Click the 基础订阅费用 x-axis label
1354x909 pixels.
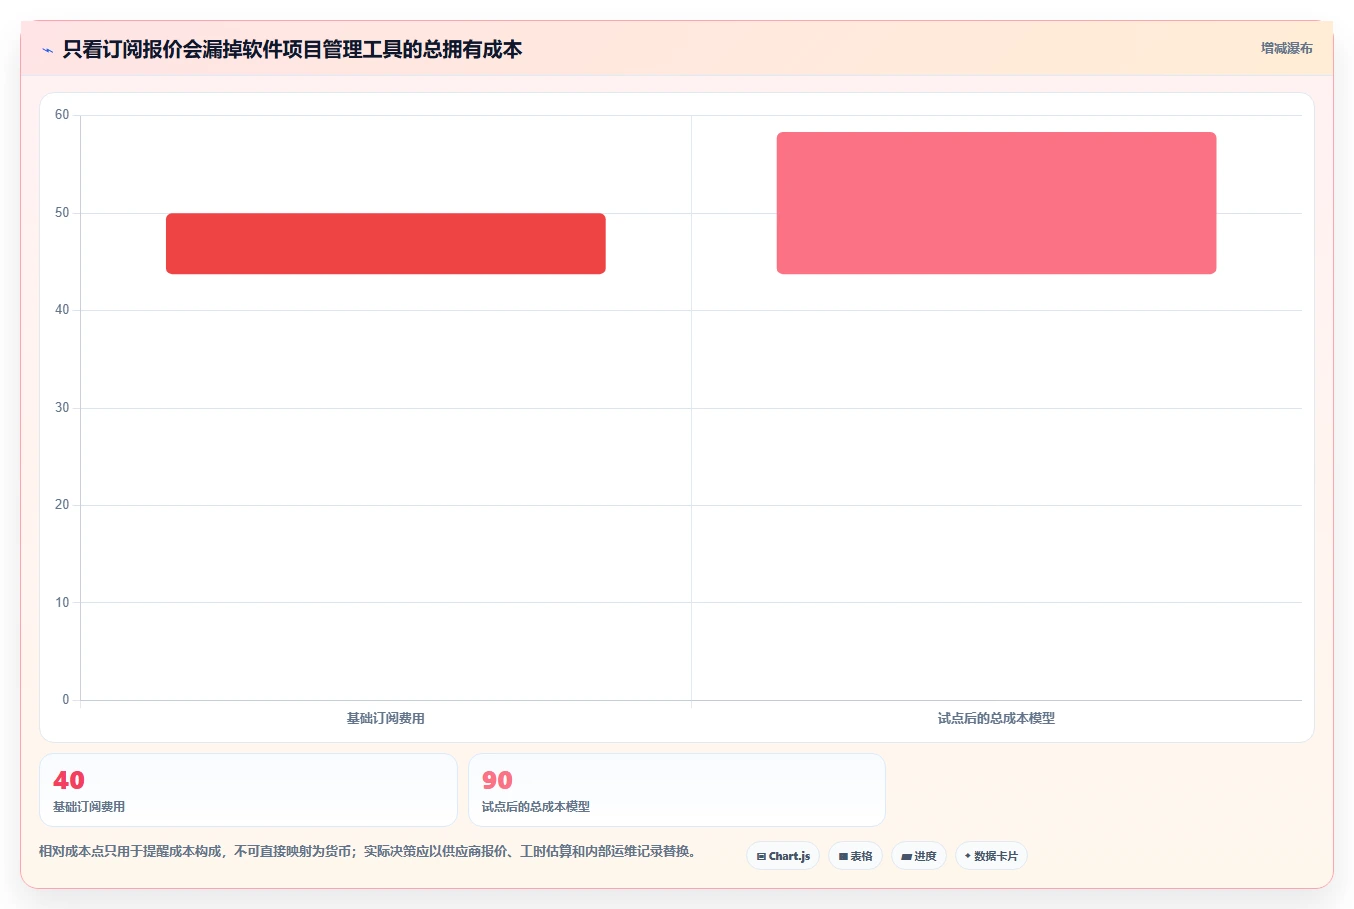click(386, 718)
